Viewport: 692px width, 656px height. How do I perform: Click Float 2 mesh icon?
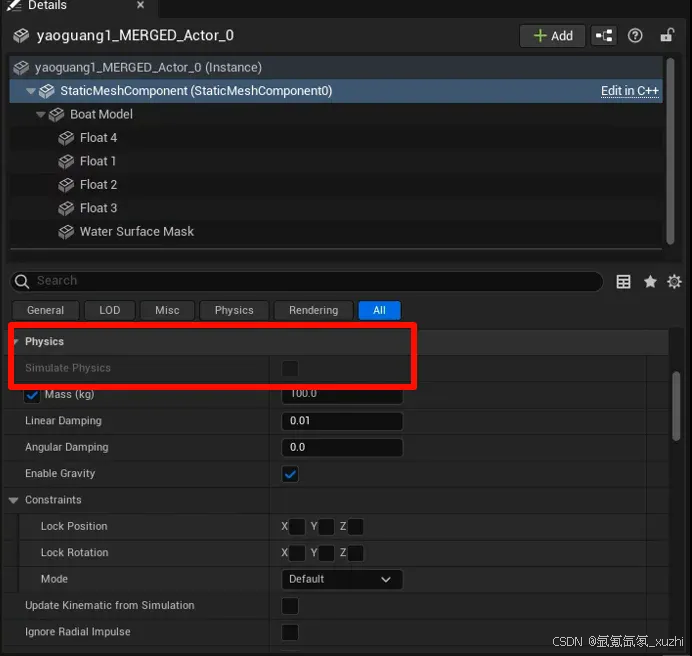click(x=66, y=185)
